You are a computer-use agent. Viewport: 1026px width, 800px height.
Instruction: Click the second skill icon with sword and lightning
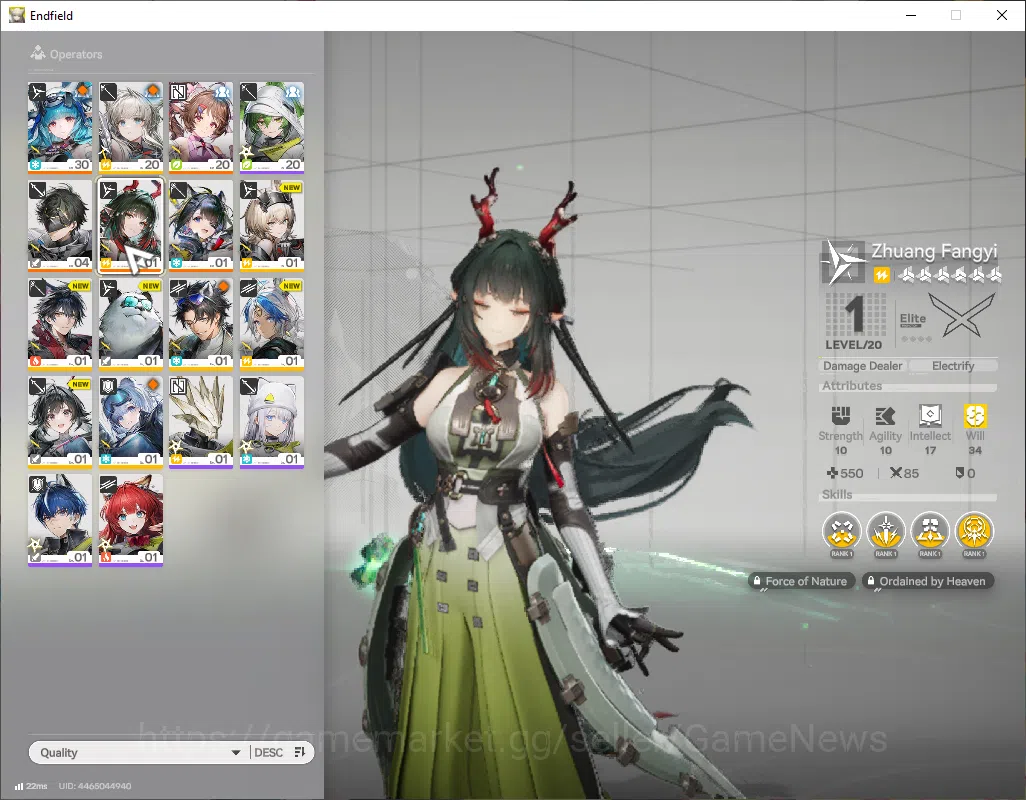pyautogui.click(x=885, y=531)
